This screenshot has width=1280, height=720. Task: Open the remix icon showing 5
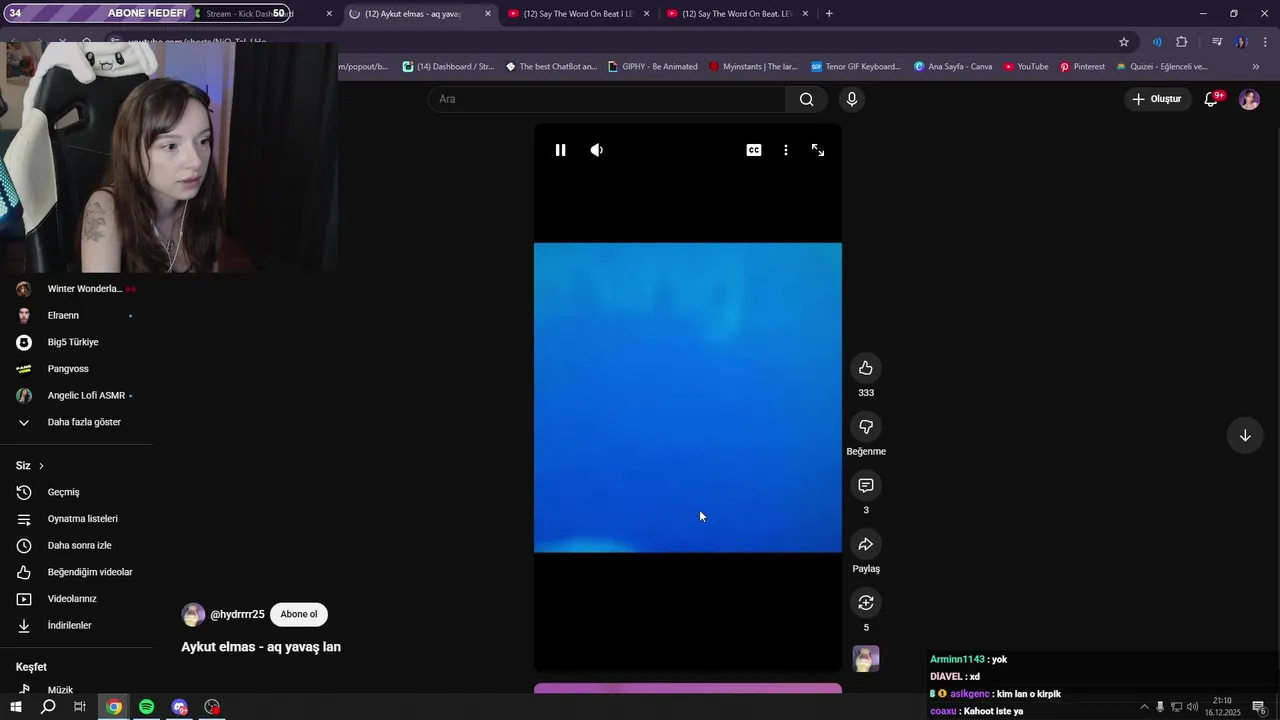866,603
